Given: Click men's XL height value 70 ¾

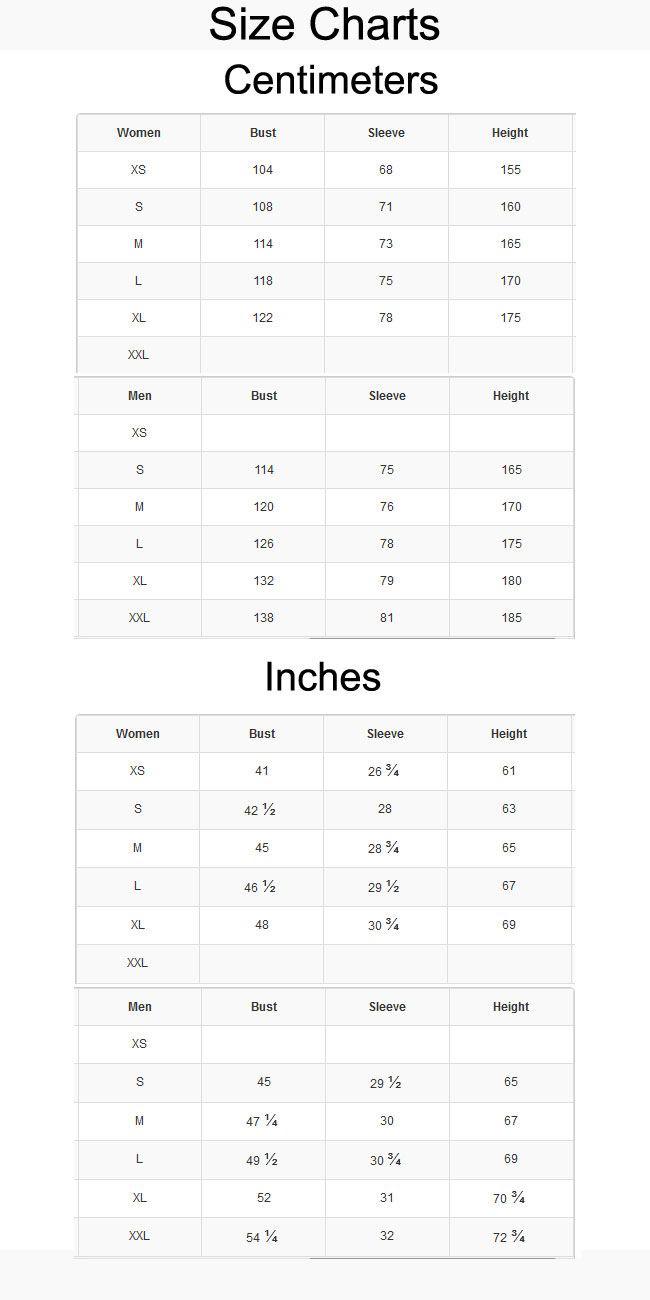Looking at the screenshot, I should tap(509, 1198).
